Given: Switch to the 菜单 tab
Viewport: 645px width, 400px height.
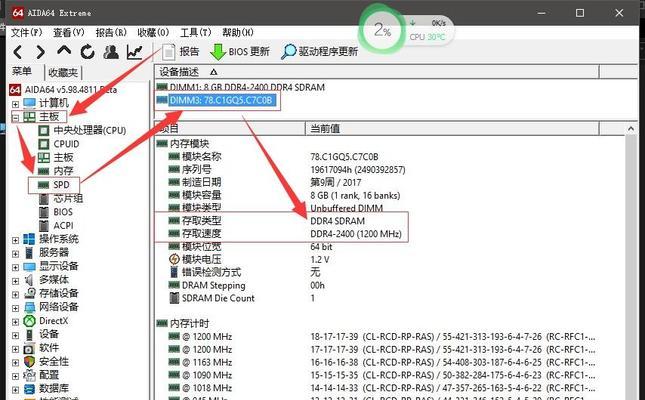Looking at the screenshot, I should (22, 72).
